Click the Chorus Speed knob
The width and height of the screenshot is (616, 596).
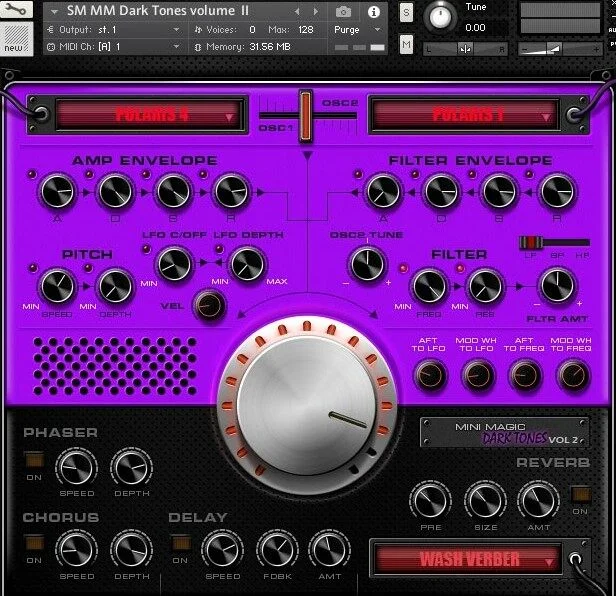click(x=76, y=550)
